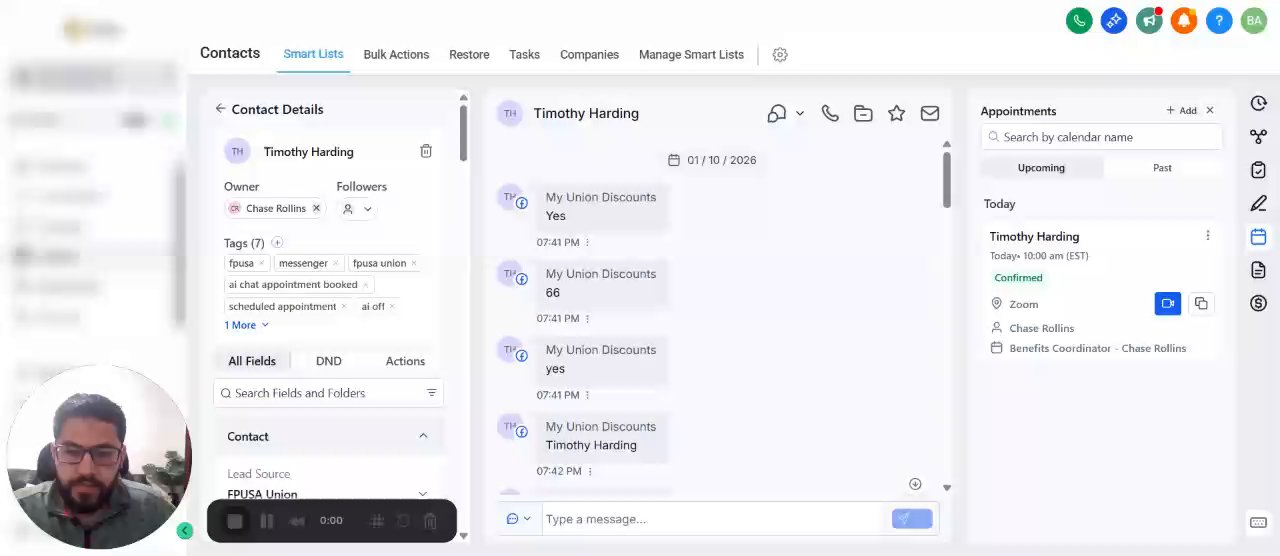Open the appointments calendar sidebar icon
This screenshot has width=1280, height=556.
click(x=1259, y=237)
